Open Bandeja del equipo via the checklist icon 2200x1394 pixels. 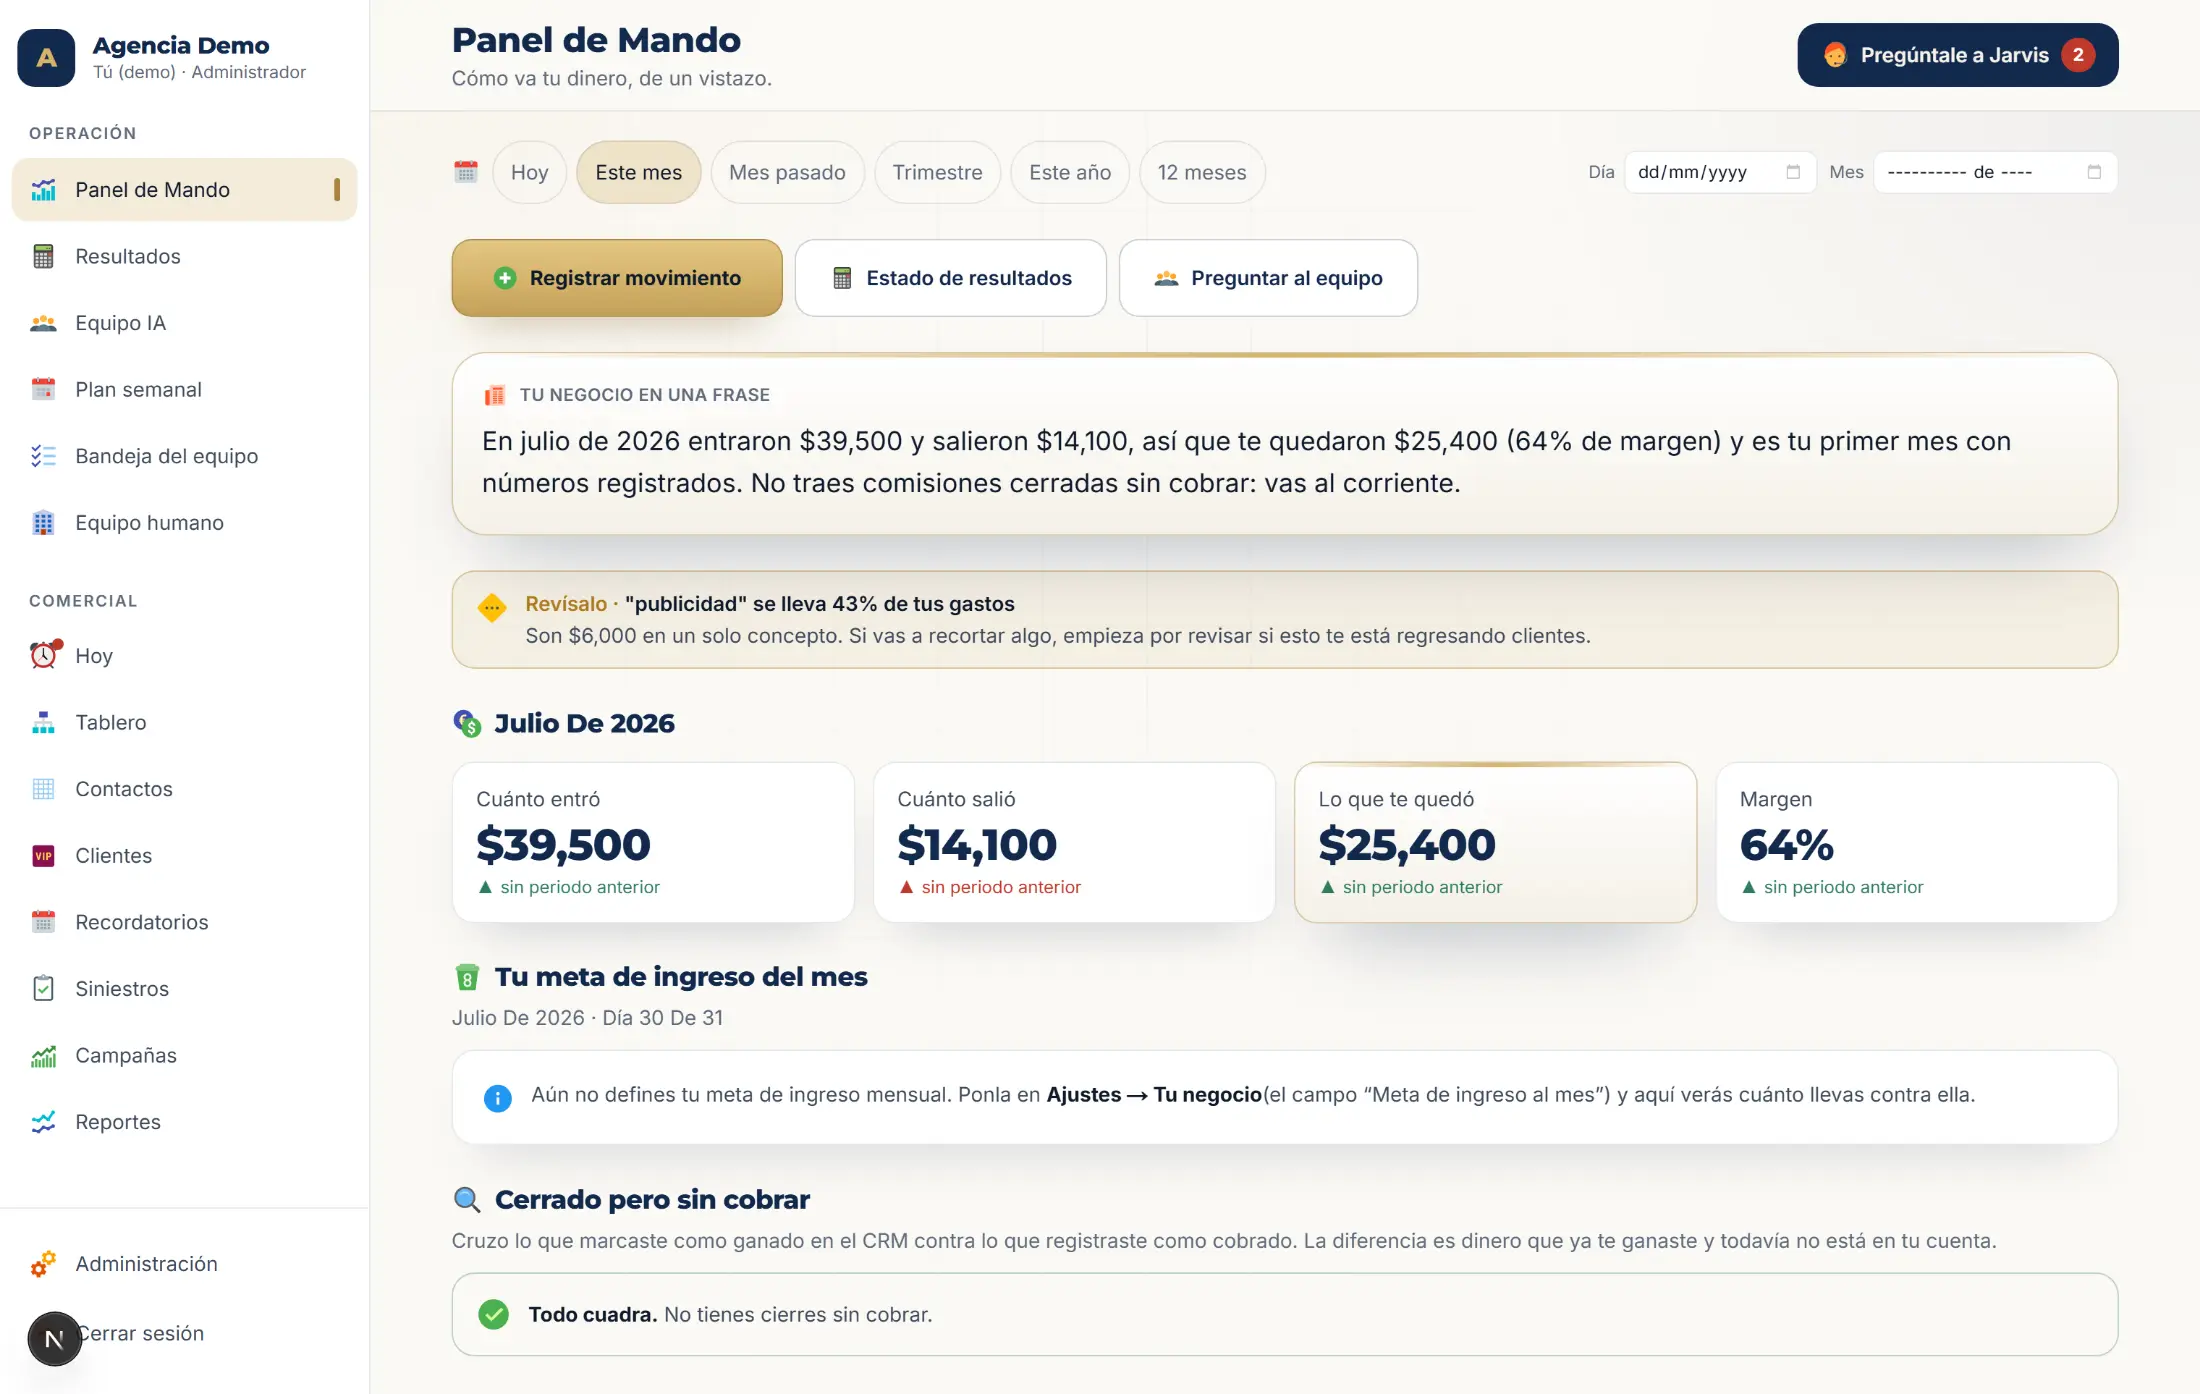43,456
